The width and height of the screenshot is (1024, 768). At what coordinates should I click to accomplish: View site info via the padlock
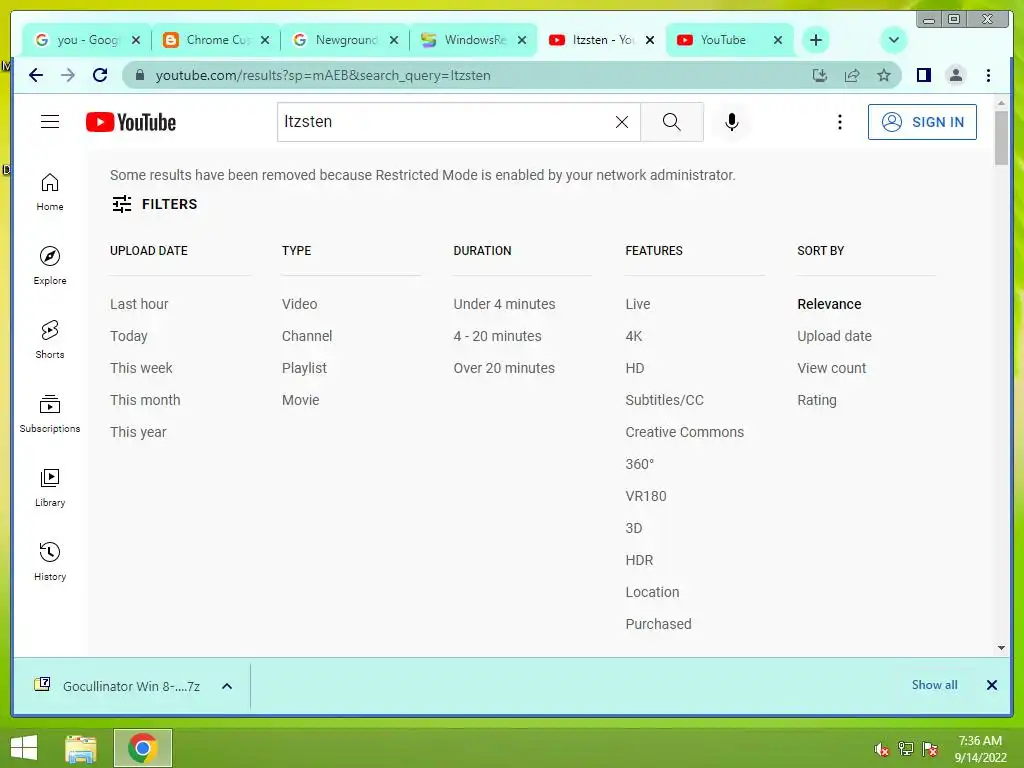tap(139, 75)
